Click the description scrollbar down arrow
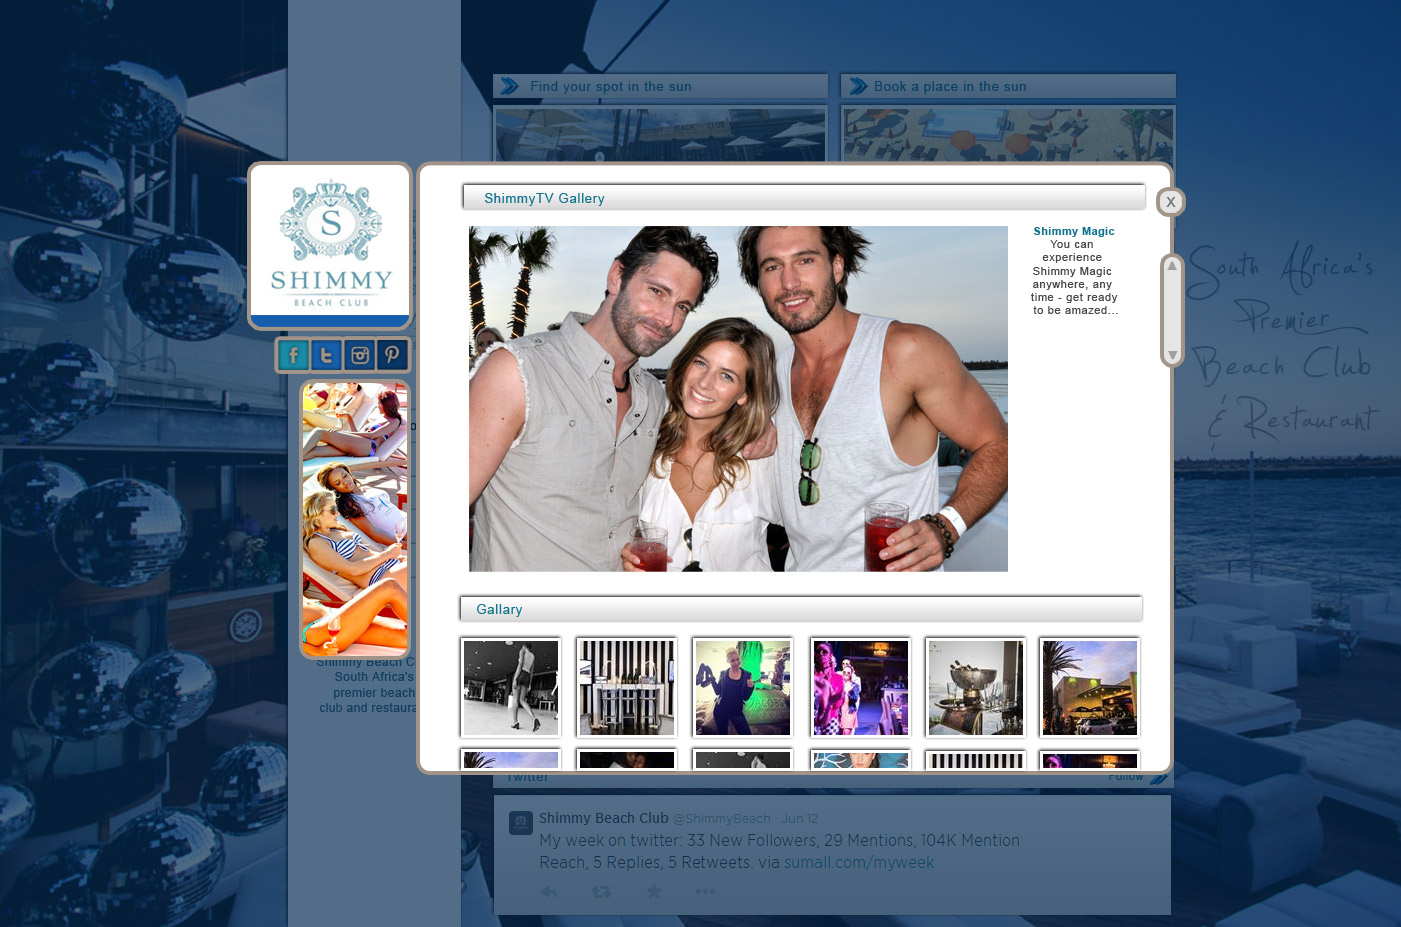 1172,355
